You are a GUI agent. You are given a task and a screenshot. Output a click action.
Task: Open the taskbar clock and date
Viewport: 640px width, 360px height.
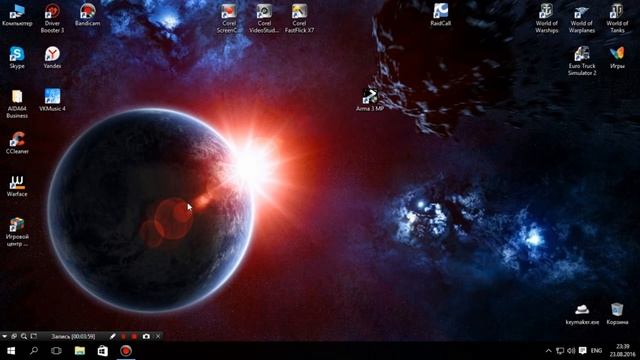point(622,351)
